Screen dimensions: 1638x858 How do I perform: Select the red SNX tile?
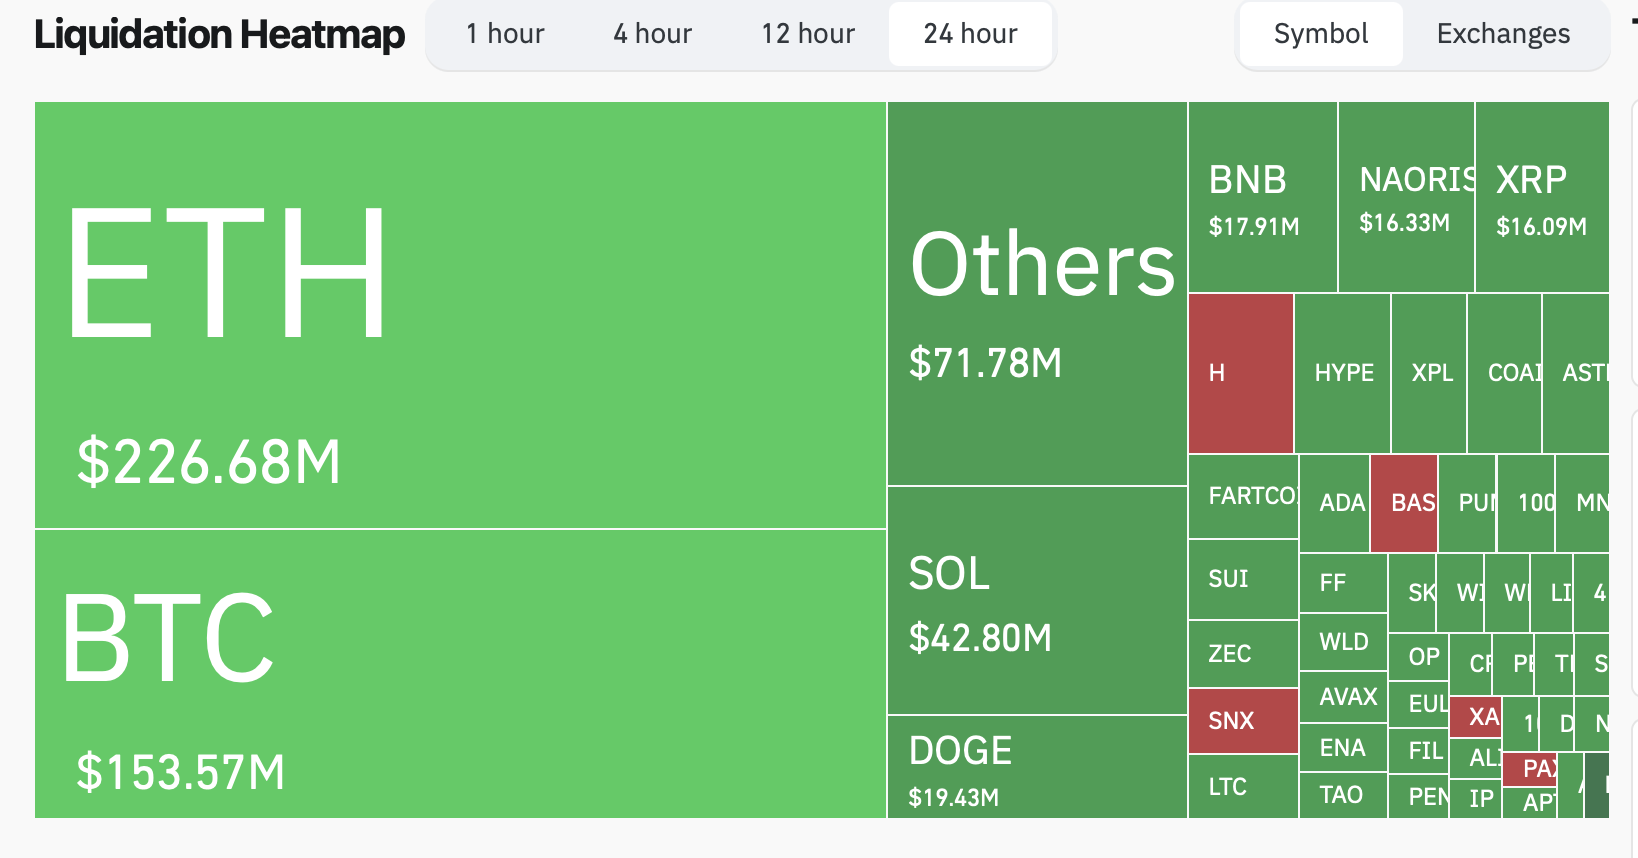click(x=1243, y=721)
